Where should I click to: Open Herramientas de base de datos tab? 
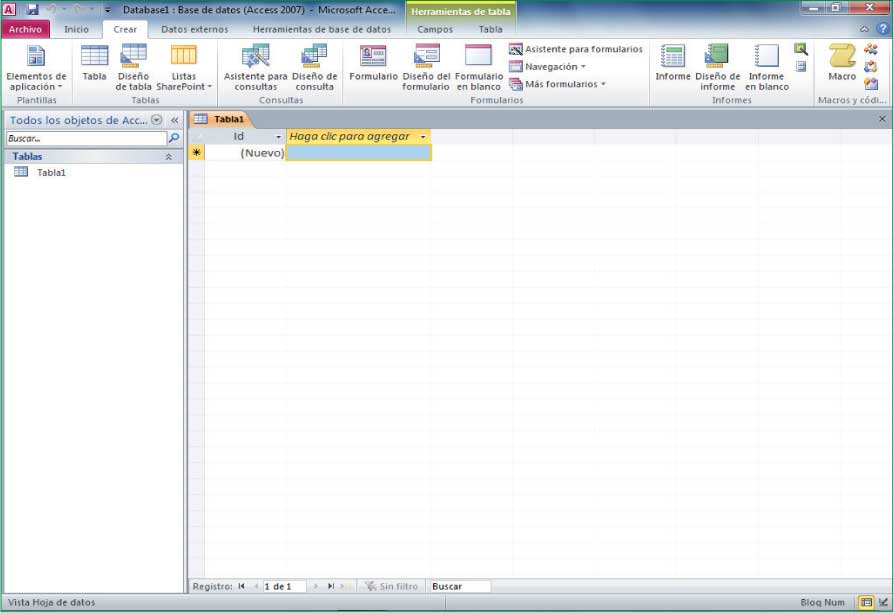click(322, 29)
